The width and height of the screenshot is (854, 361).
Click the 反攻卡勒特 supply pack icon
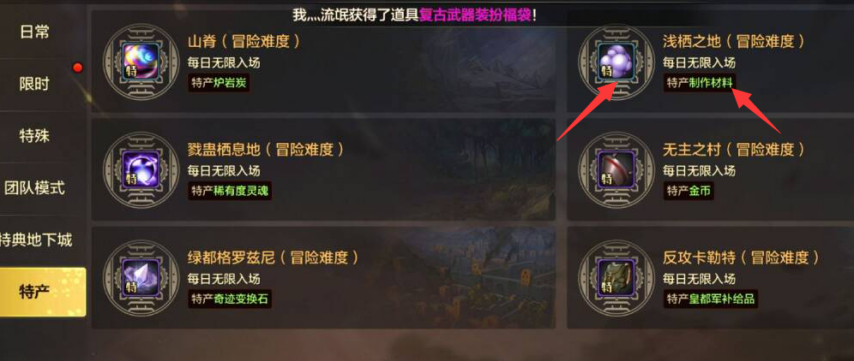click(616, 277)
